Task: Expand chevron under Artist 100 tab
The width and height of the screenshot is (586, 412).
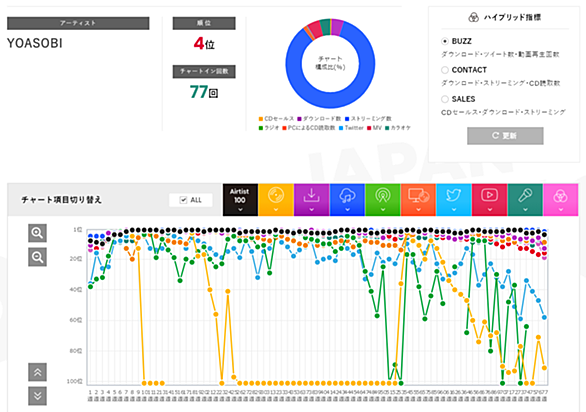Action: click(240, 210)
